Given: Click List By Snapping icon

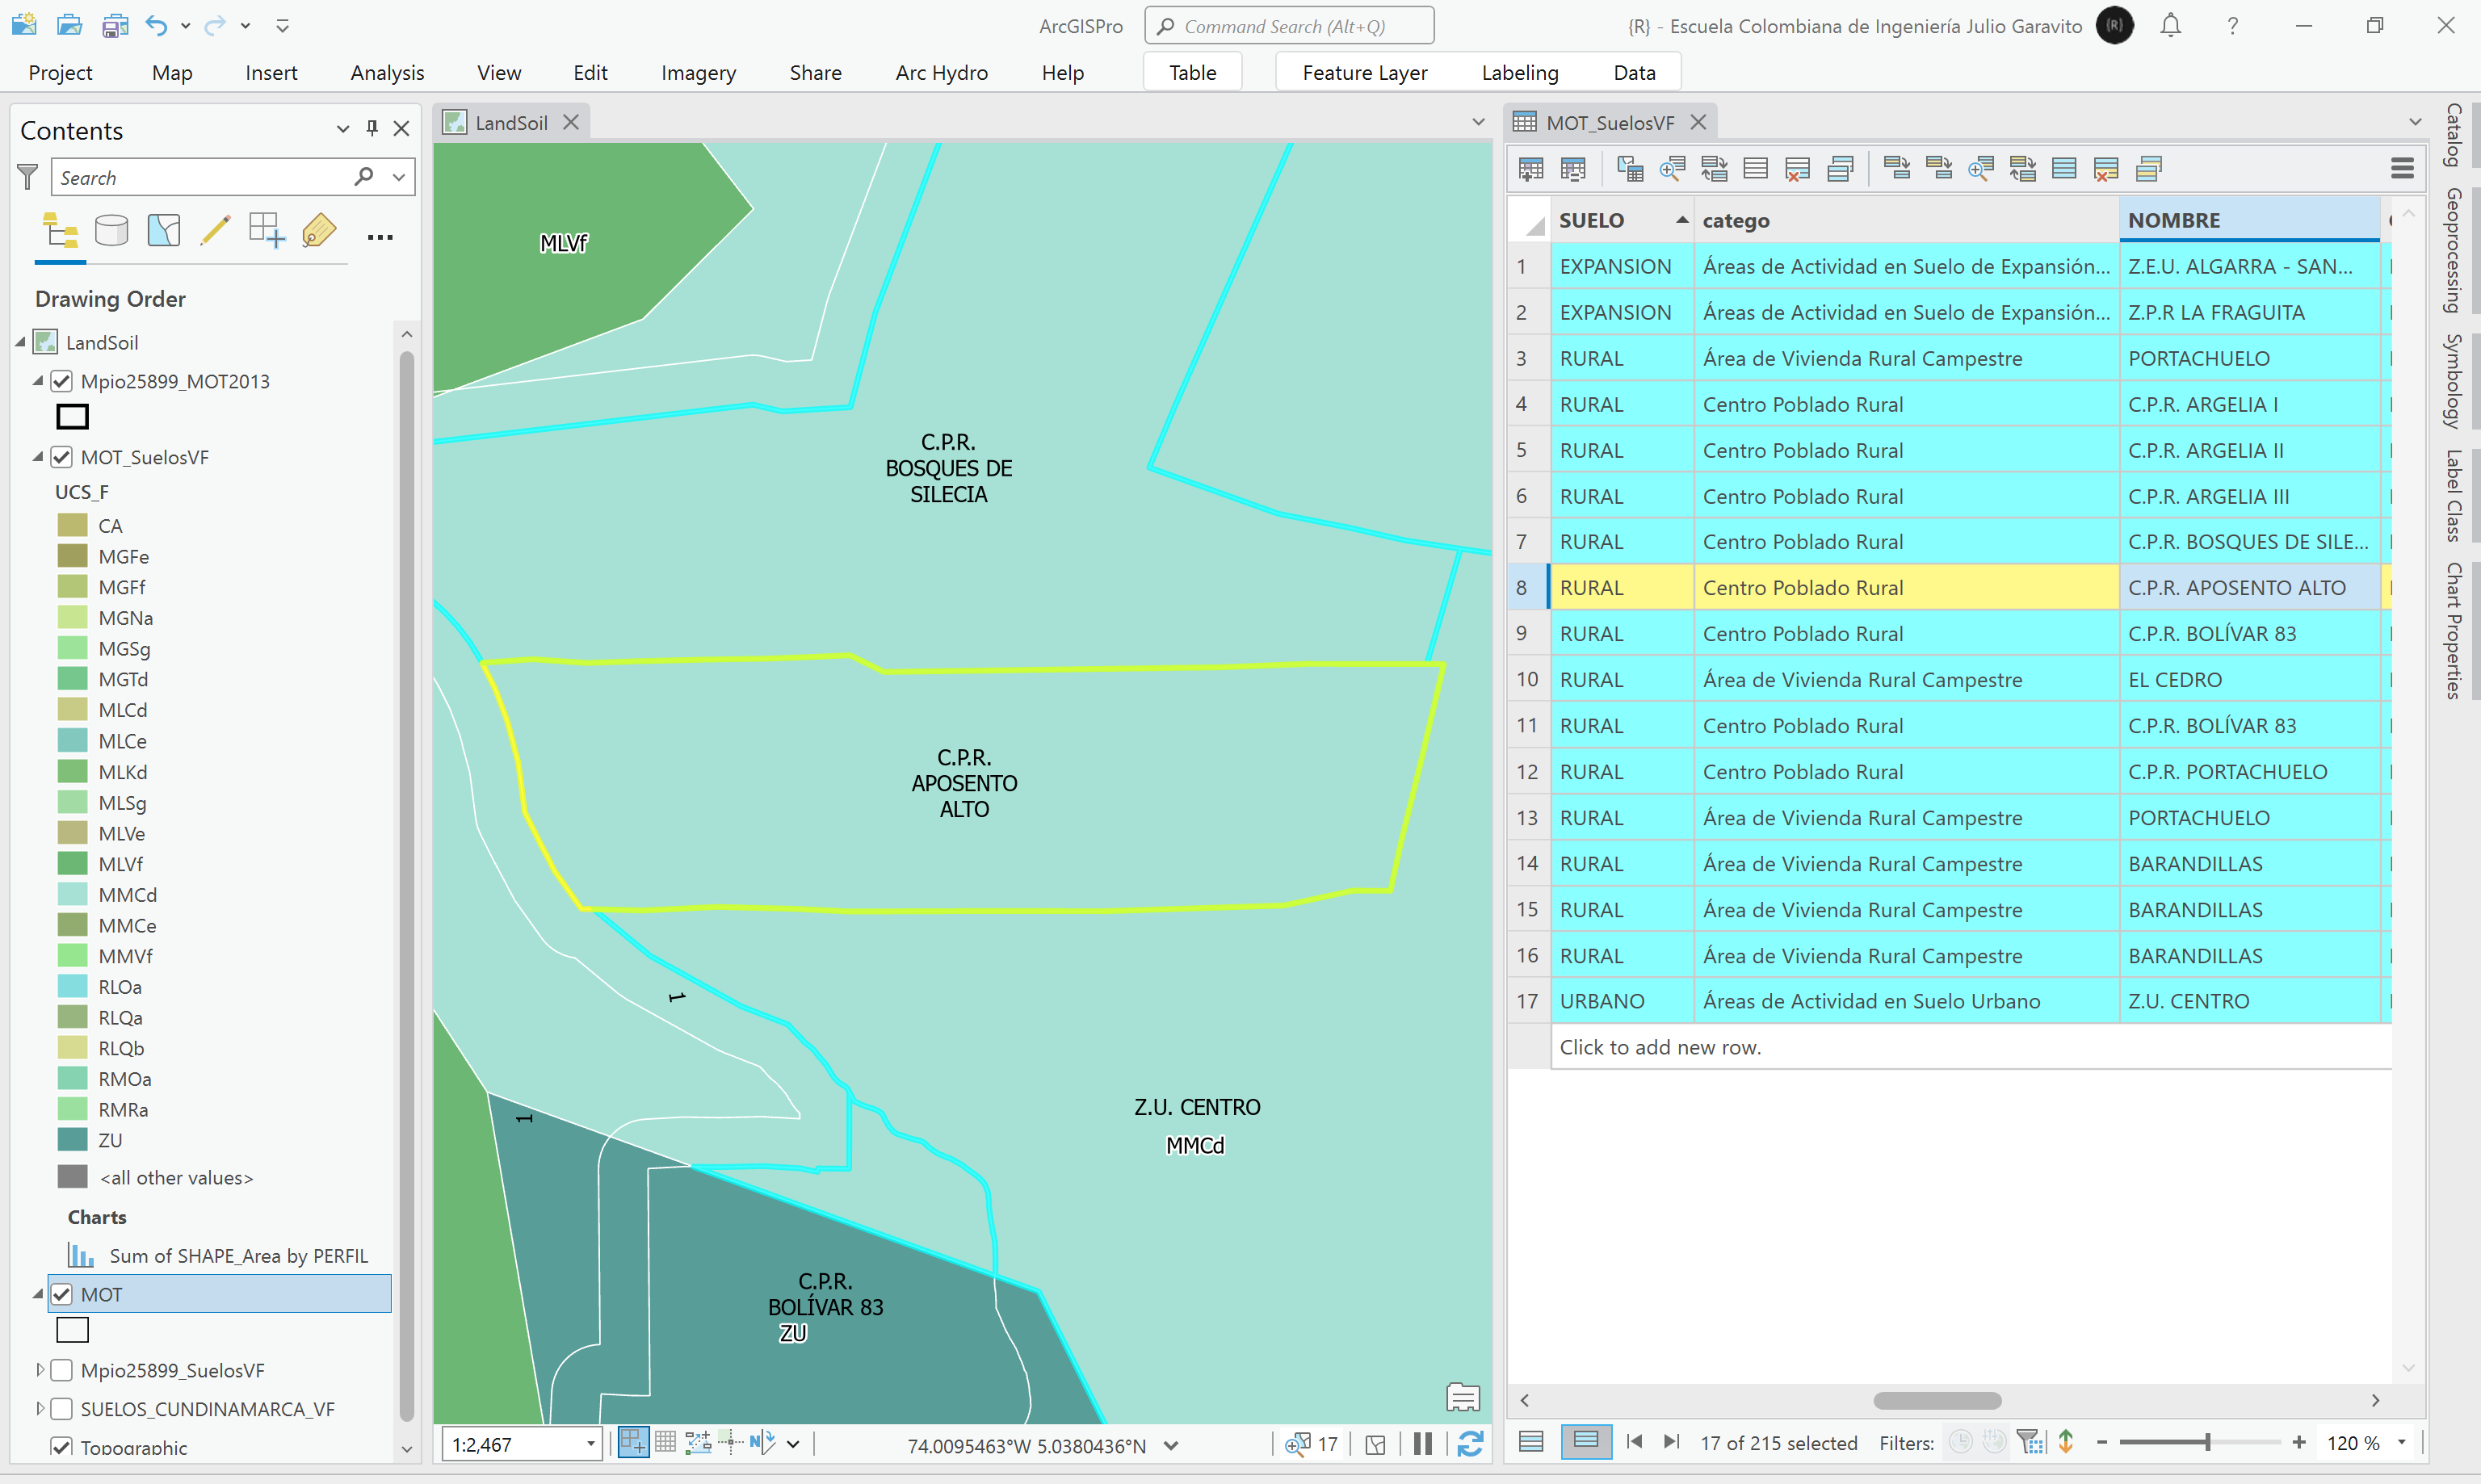Looking at the screenshot, I should (267, 231).
